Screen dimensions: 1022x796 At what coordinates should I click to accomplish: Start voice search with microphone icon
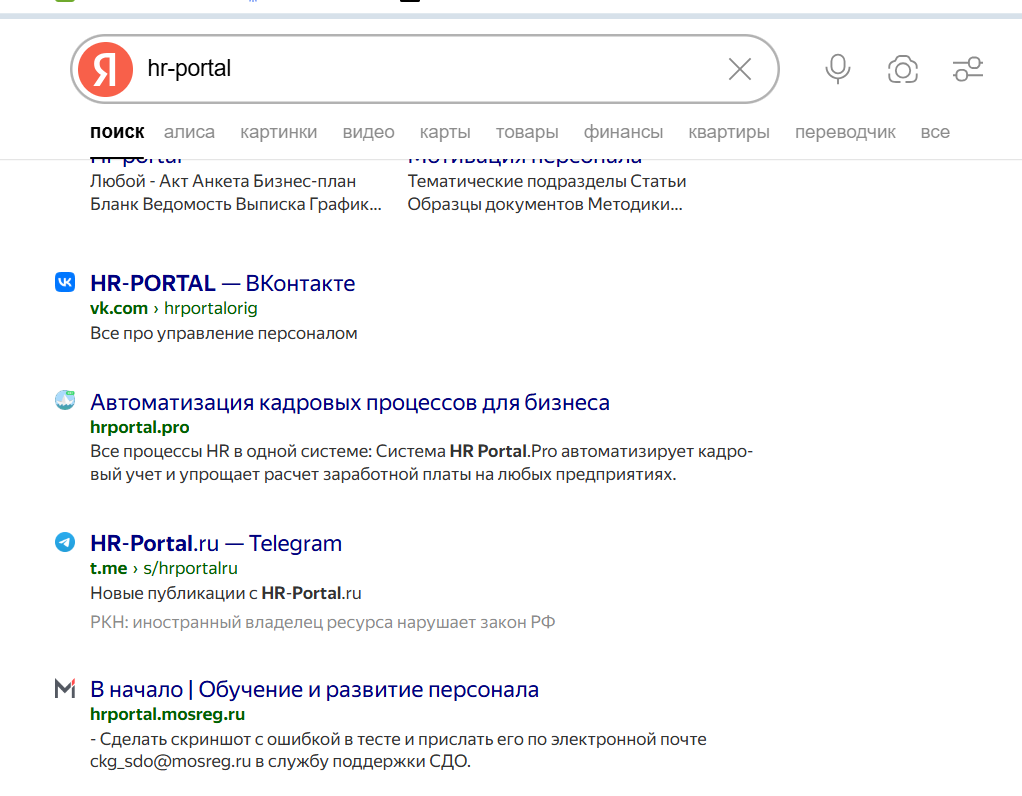tap(838, 69)
